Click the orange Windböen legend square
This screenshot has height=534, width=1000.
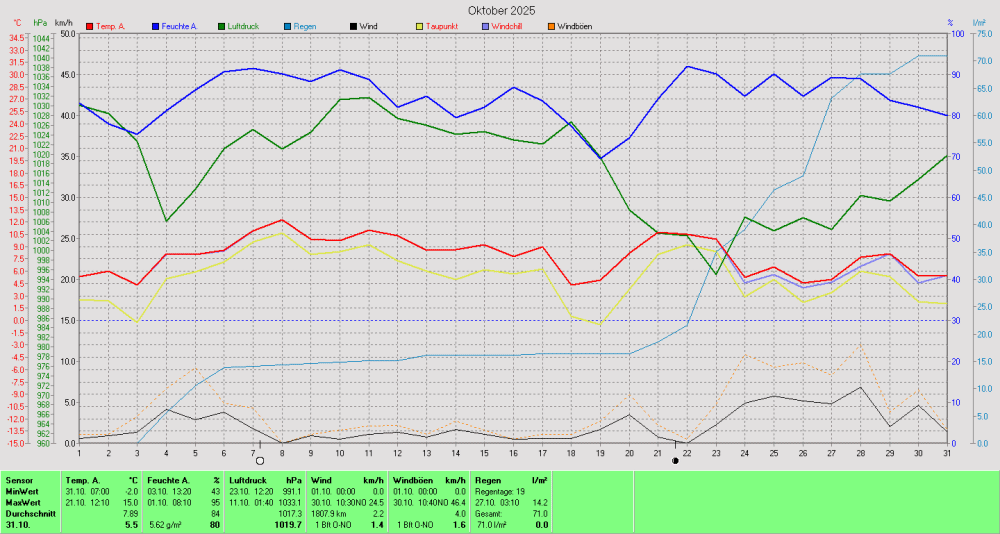550,25
